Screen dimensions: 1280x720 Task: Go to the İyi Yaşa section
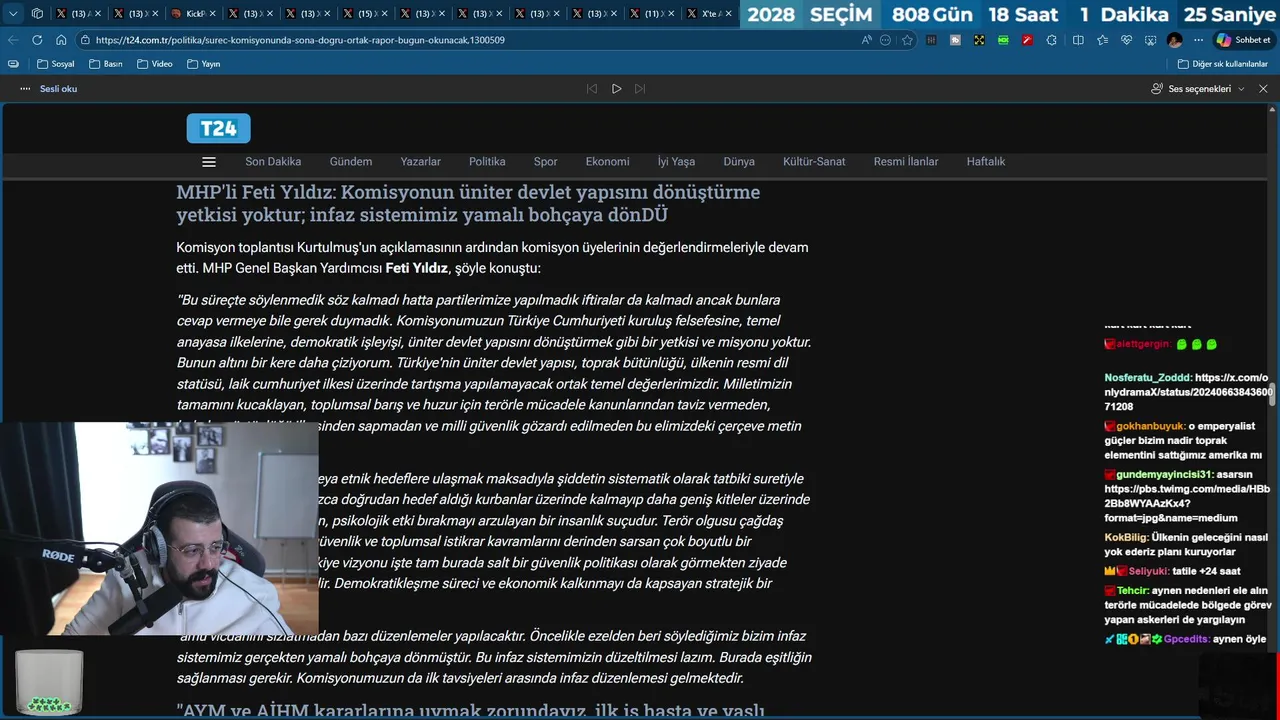pos(676,162)
